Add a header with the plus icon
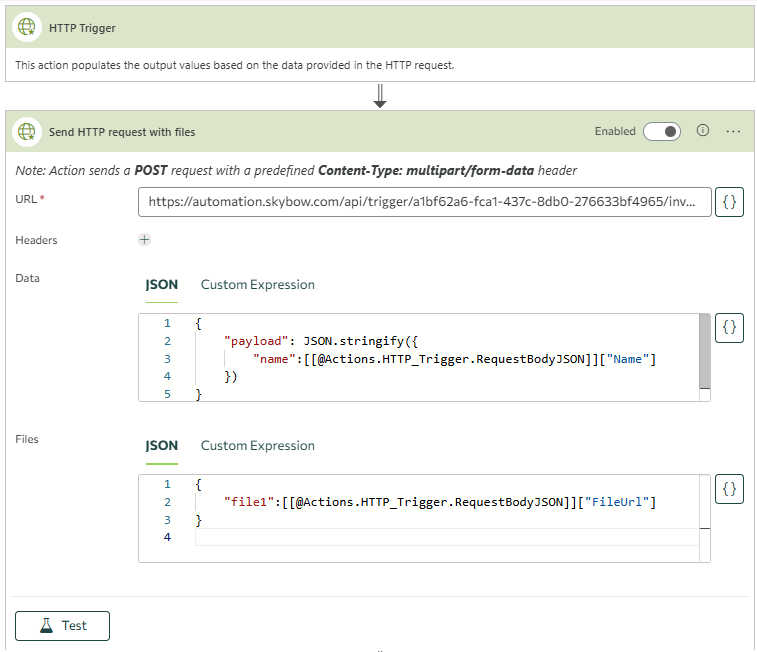Image resolution: width=757 pixels, height=652 pixels. pyautogui.click(x=144, y=240)
